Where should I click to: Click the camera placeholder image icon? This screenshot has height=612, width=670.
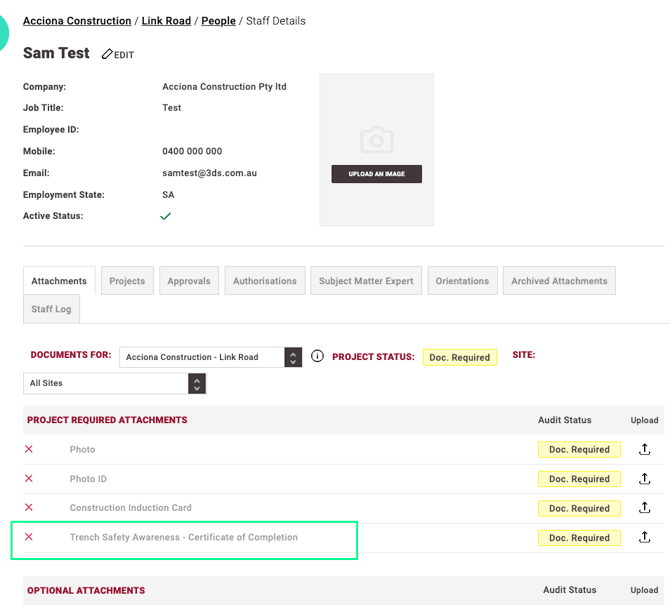click(376, 138)
